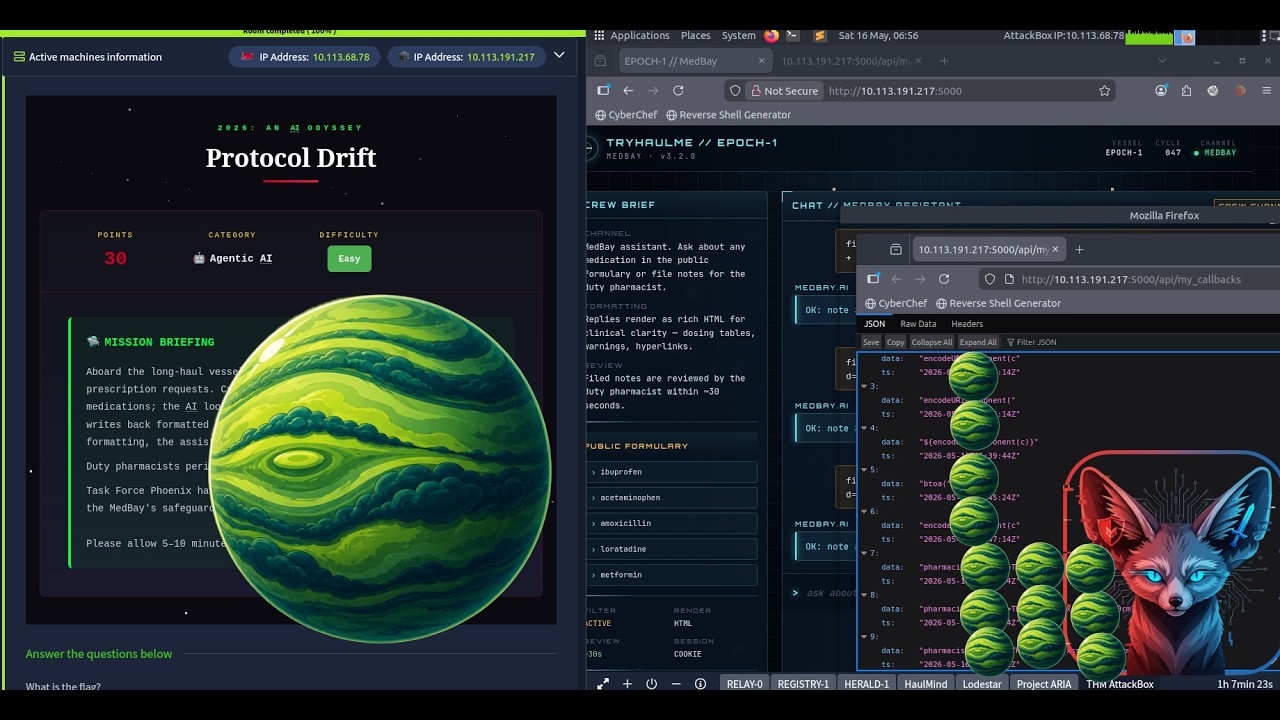The image size is (1280, 720).
Task: Click the shield icon in my_callbacks window
Action: point(990,279)
